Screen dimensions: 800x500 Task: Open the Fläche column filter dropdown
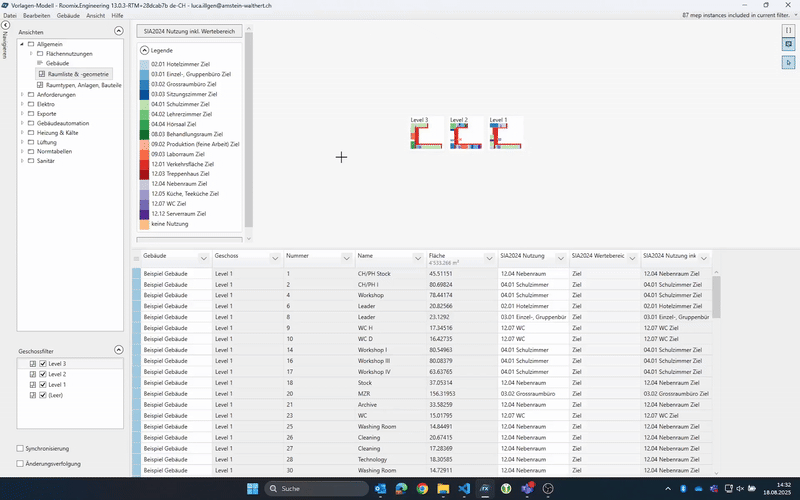click(x=489, y=259)
